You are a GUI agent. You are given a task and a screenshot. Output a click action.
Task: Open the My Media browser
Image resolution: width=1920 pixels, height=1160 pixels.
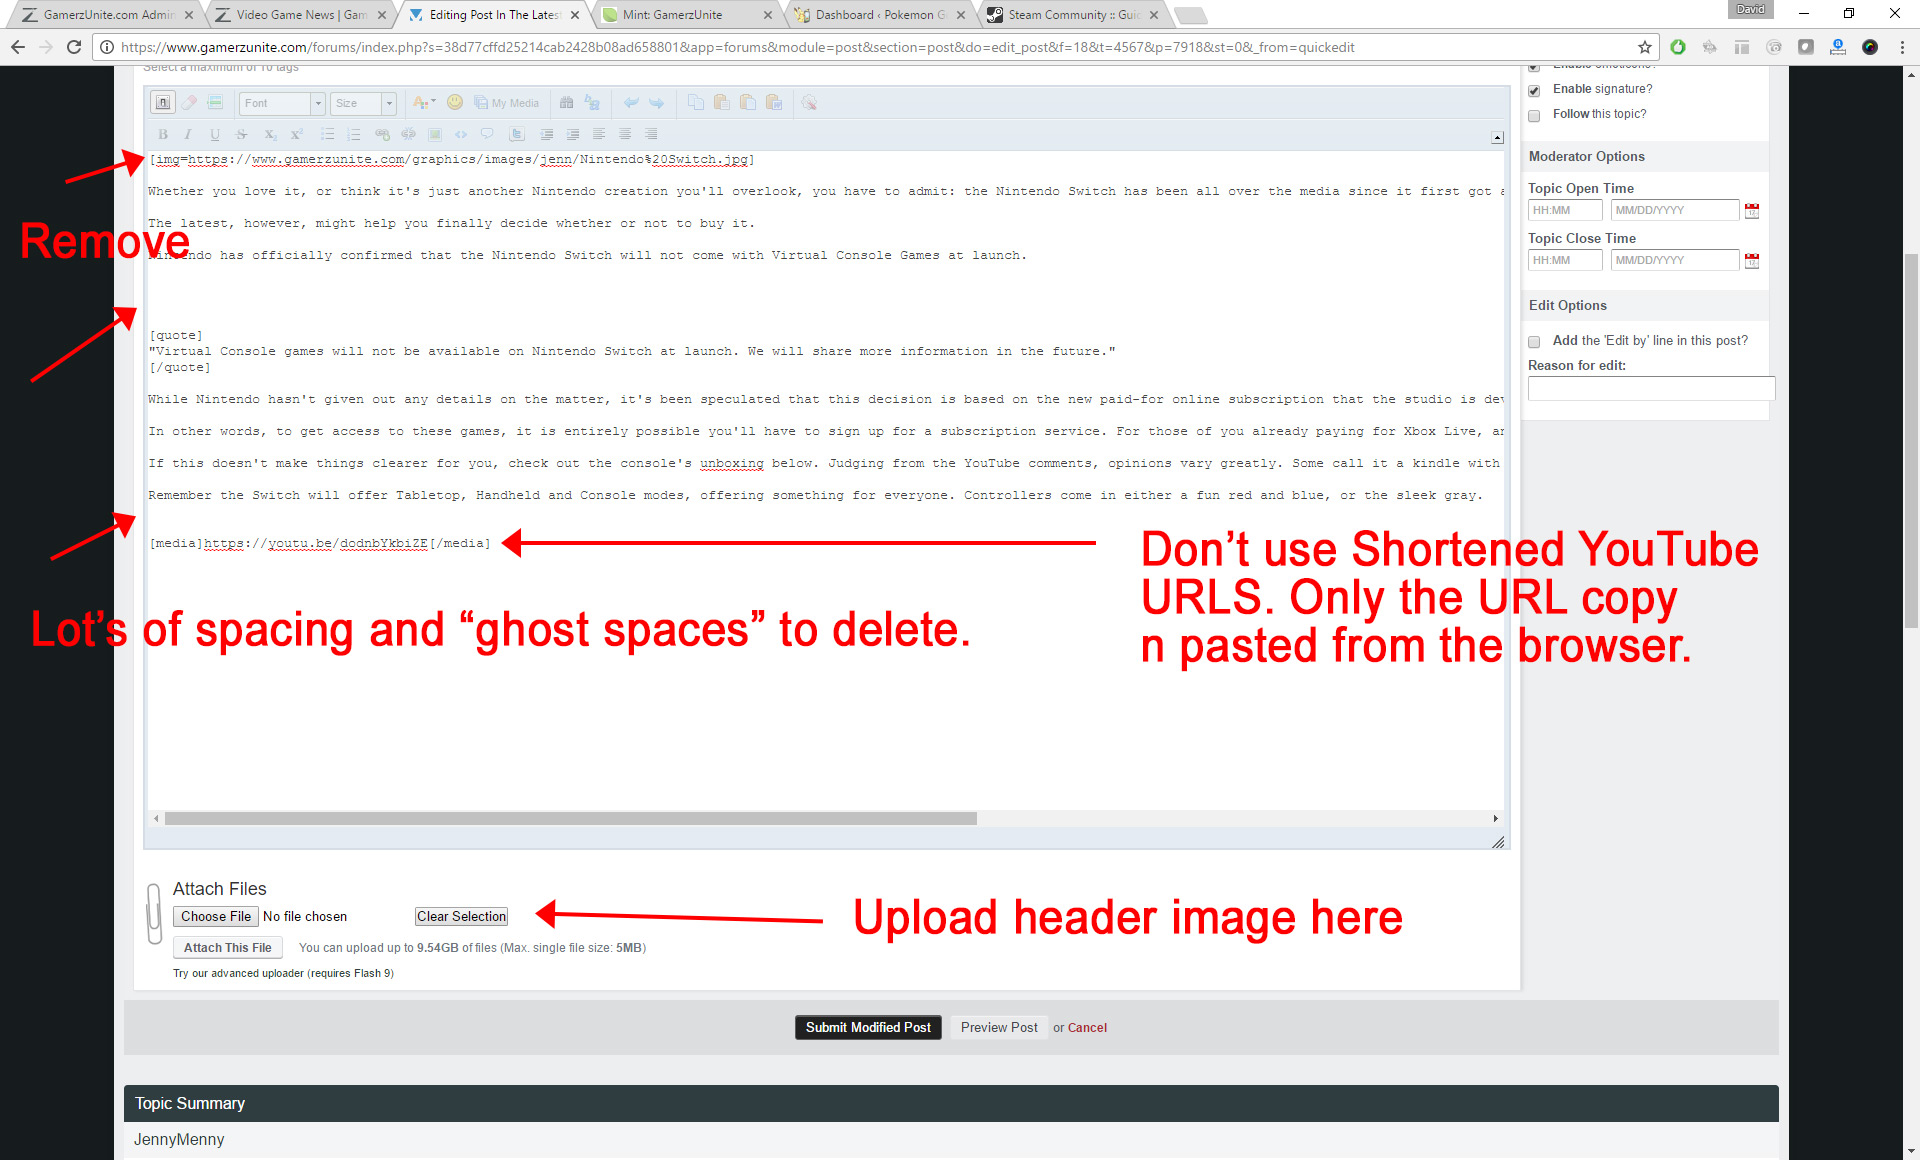[x=507, y=103]
